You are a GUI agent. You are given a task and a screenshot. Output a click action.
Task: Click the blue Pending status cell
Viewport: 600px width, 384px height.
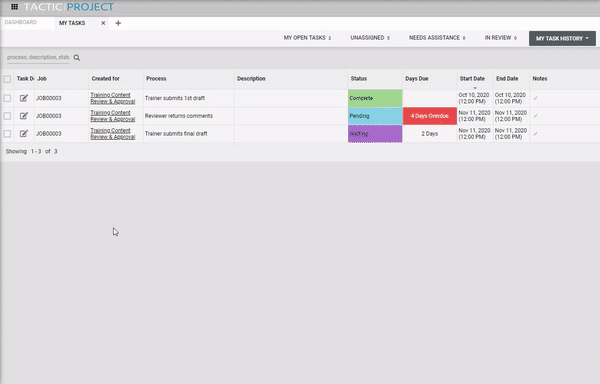375,116
